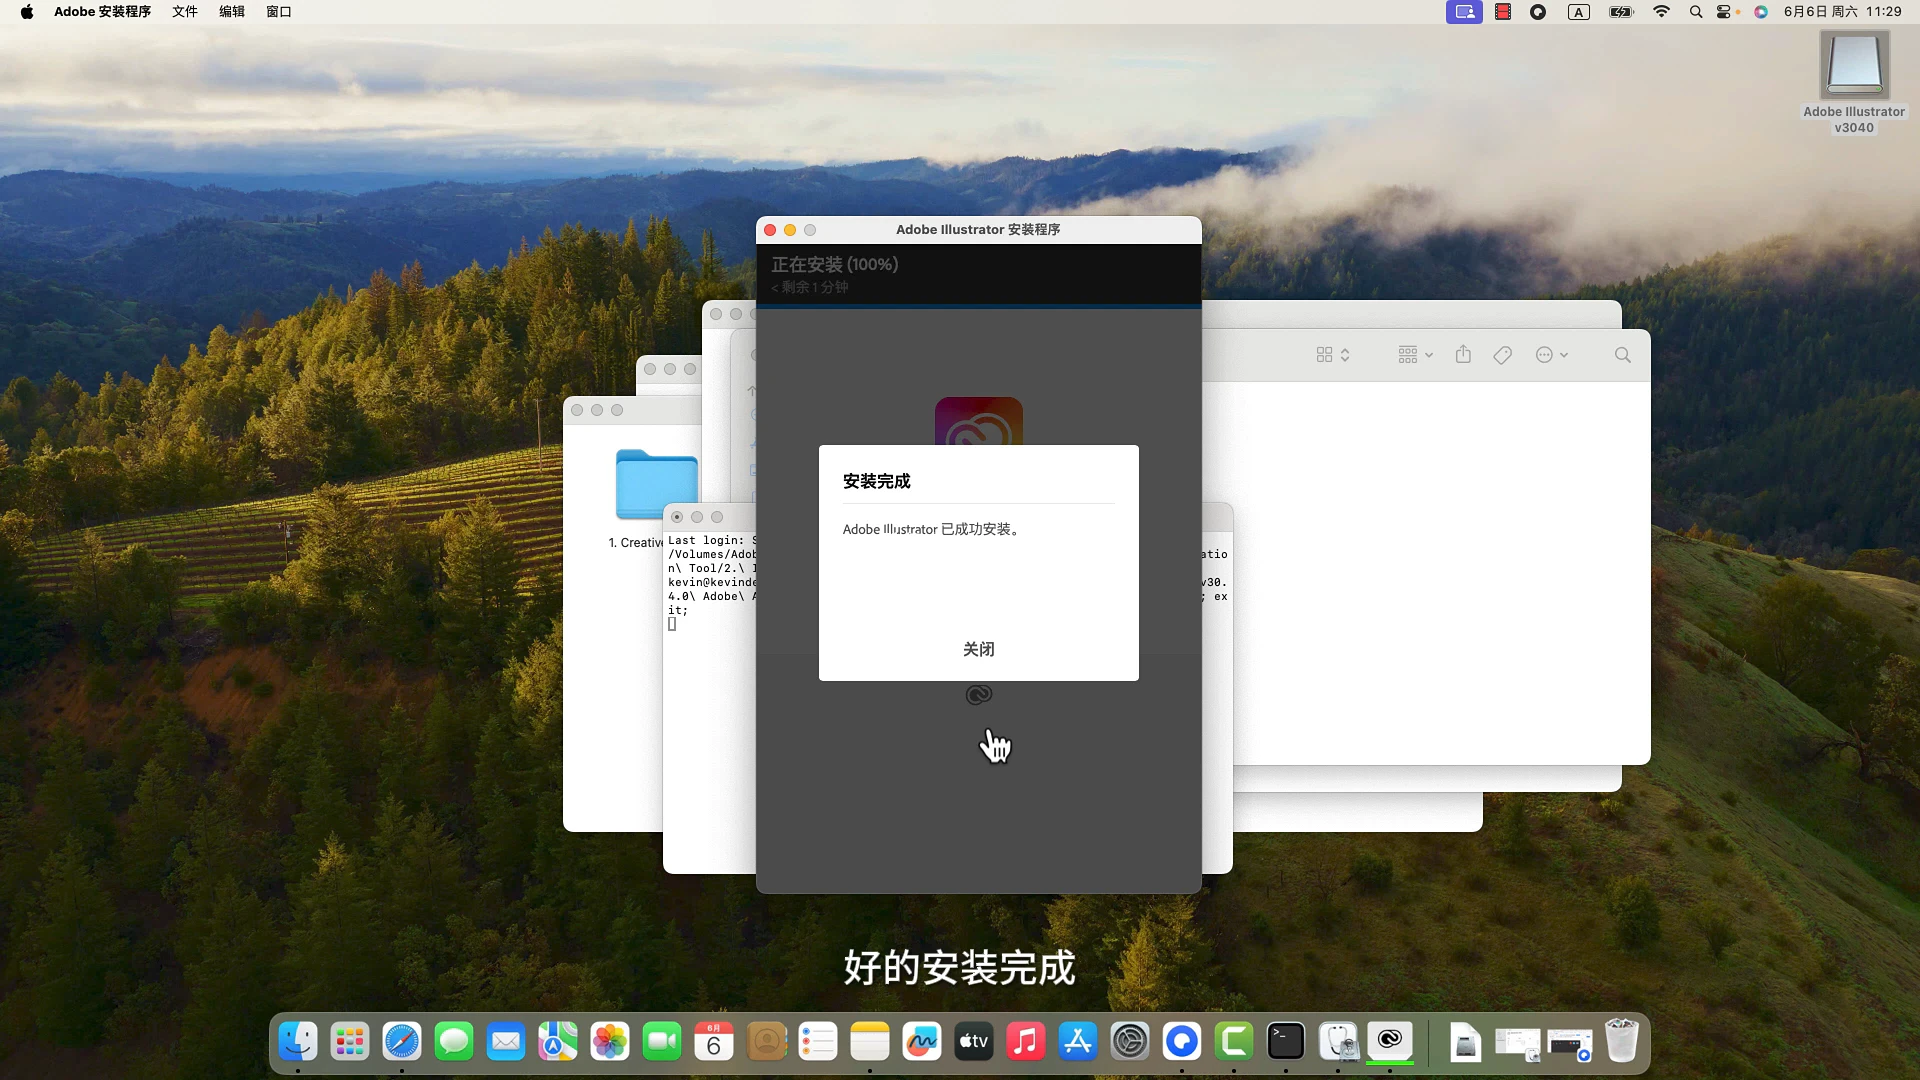
Task: Open the Finder view mode switcher
Action: click(1333, 355)
